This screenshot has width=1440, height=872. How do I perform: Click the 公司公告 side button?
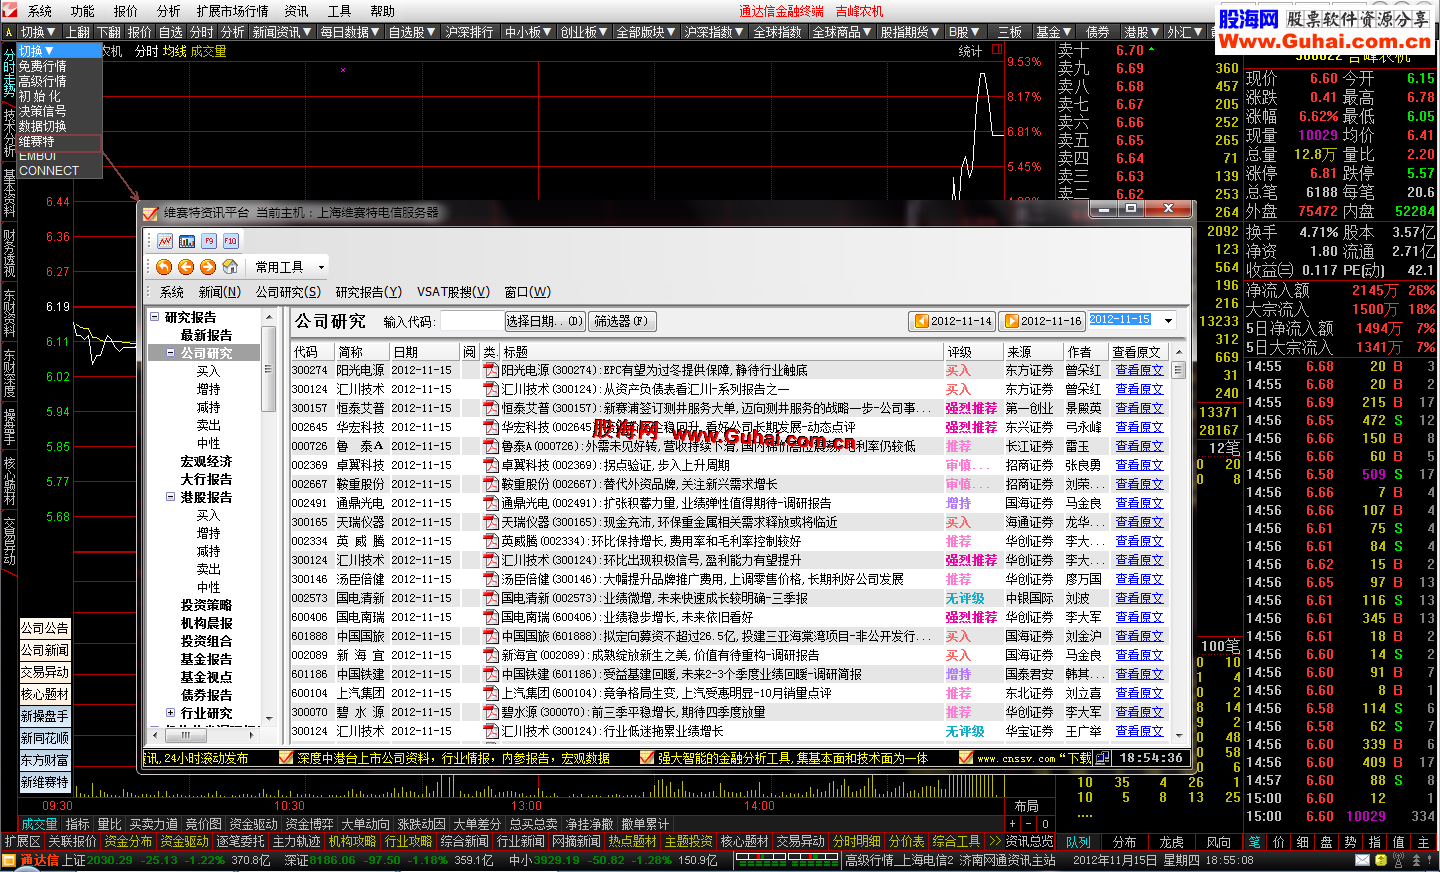[45, 628]
